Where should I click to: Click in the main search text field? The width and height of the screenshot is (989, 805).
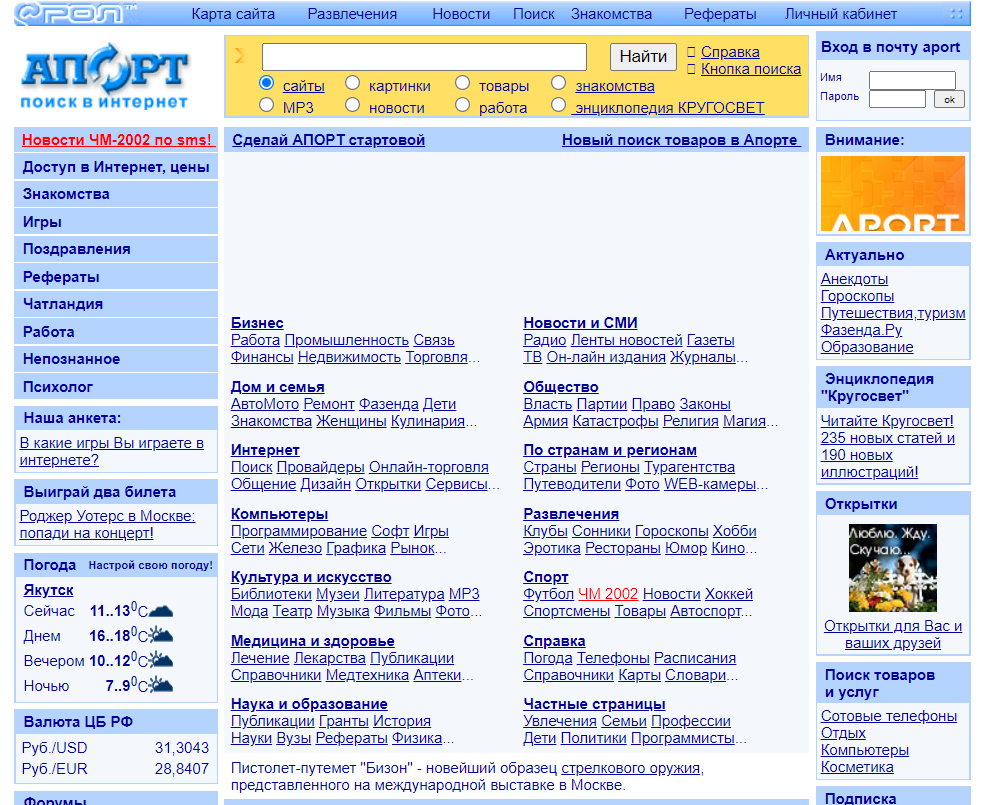pos(424,57)
